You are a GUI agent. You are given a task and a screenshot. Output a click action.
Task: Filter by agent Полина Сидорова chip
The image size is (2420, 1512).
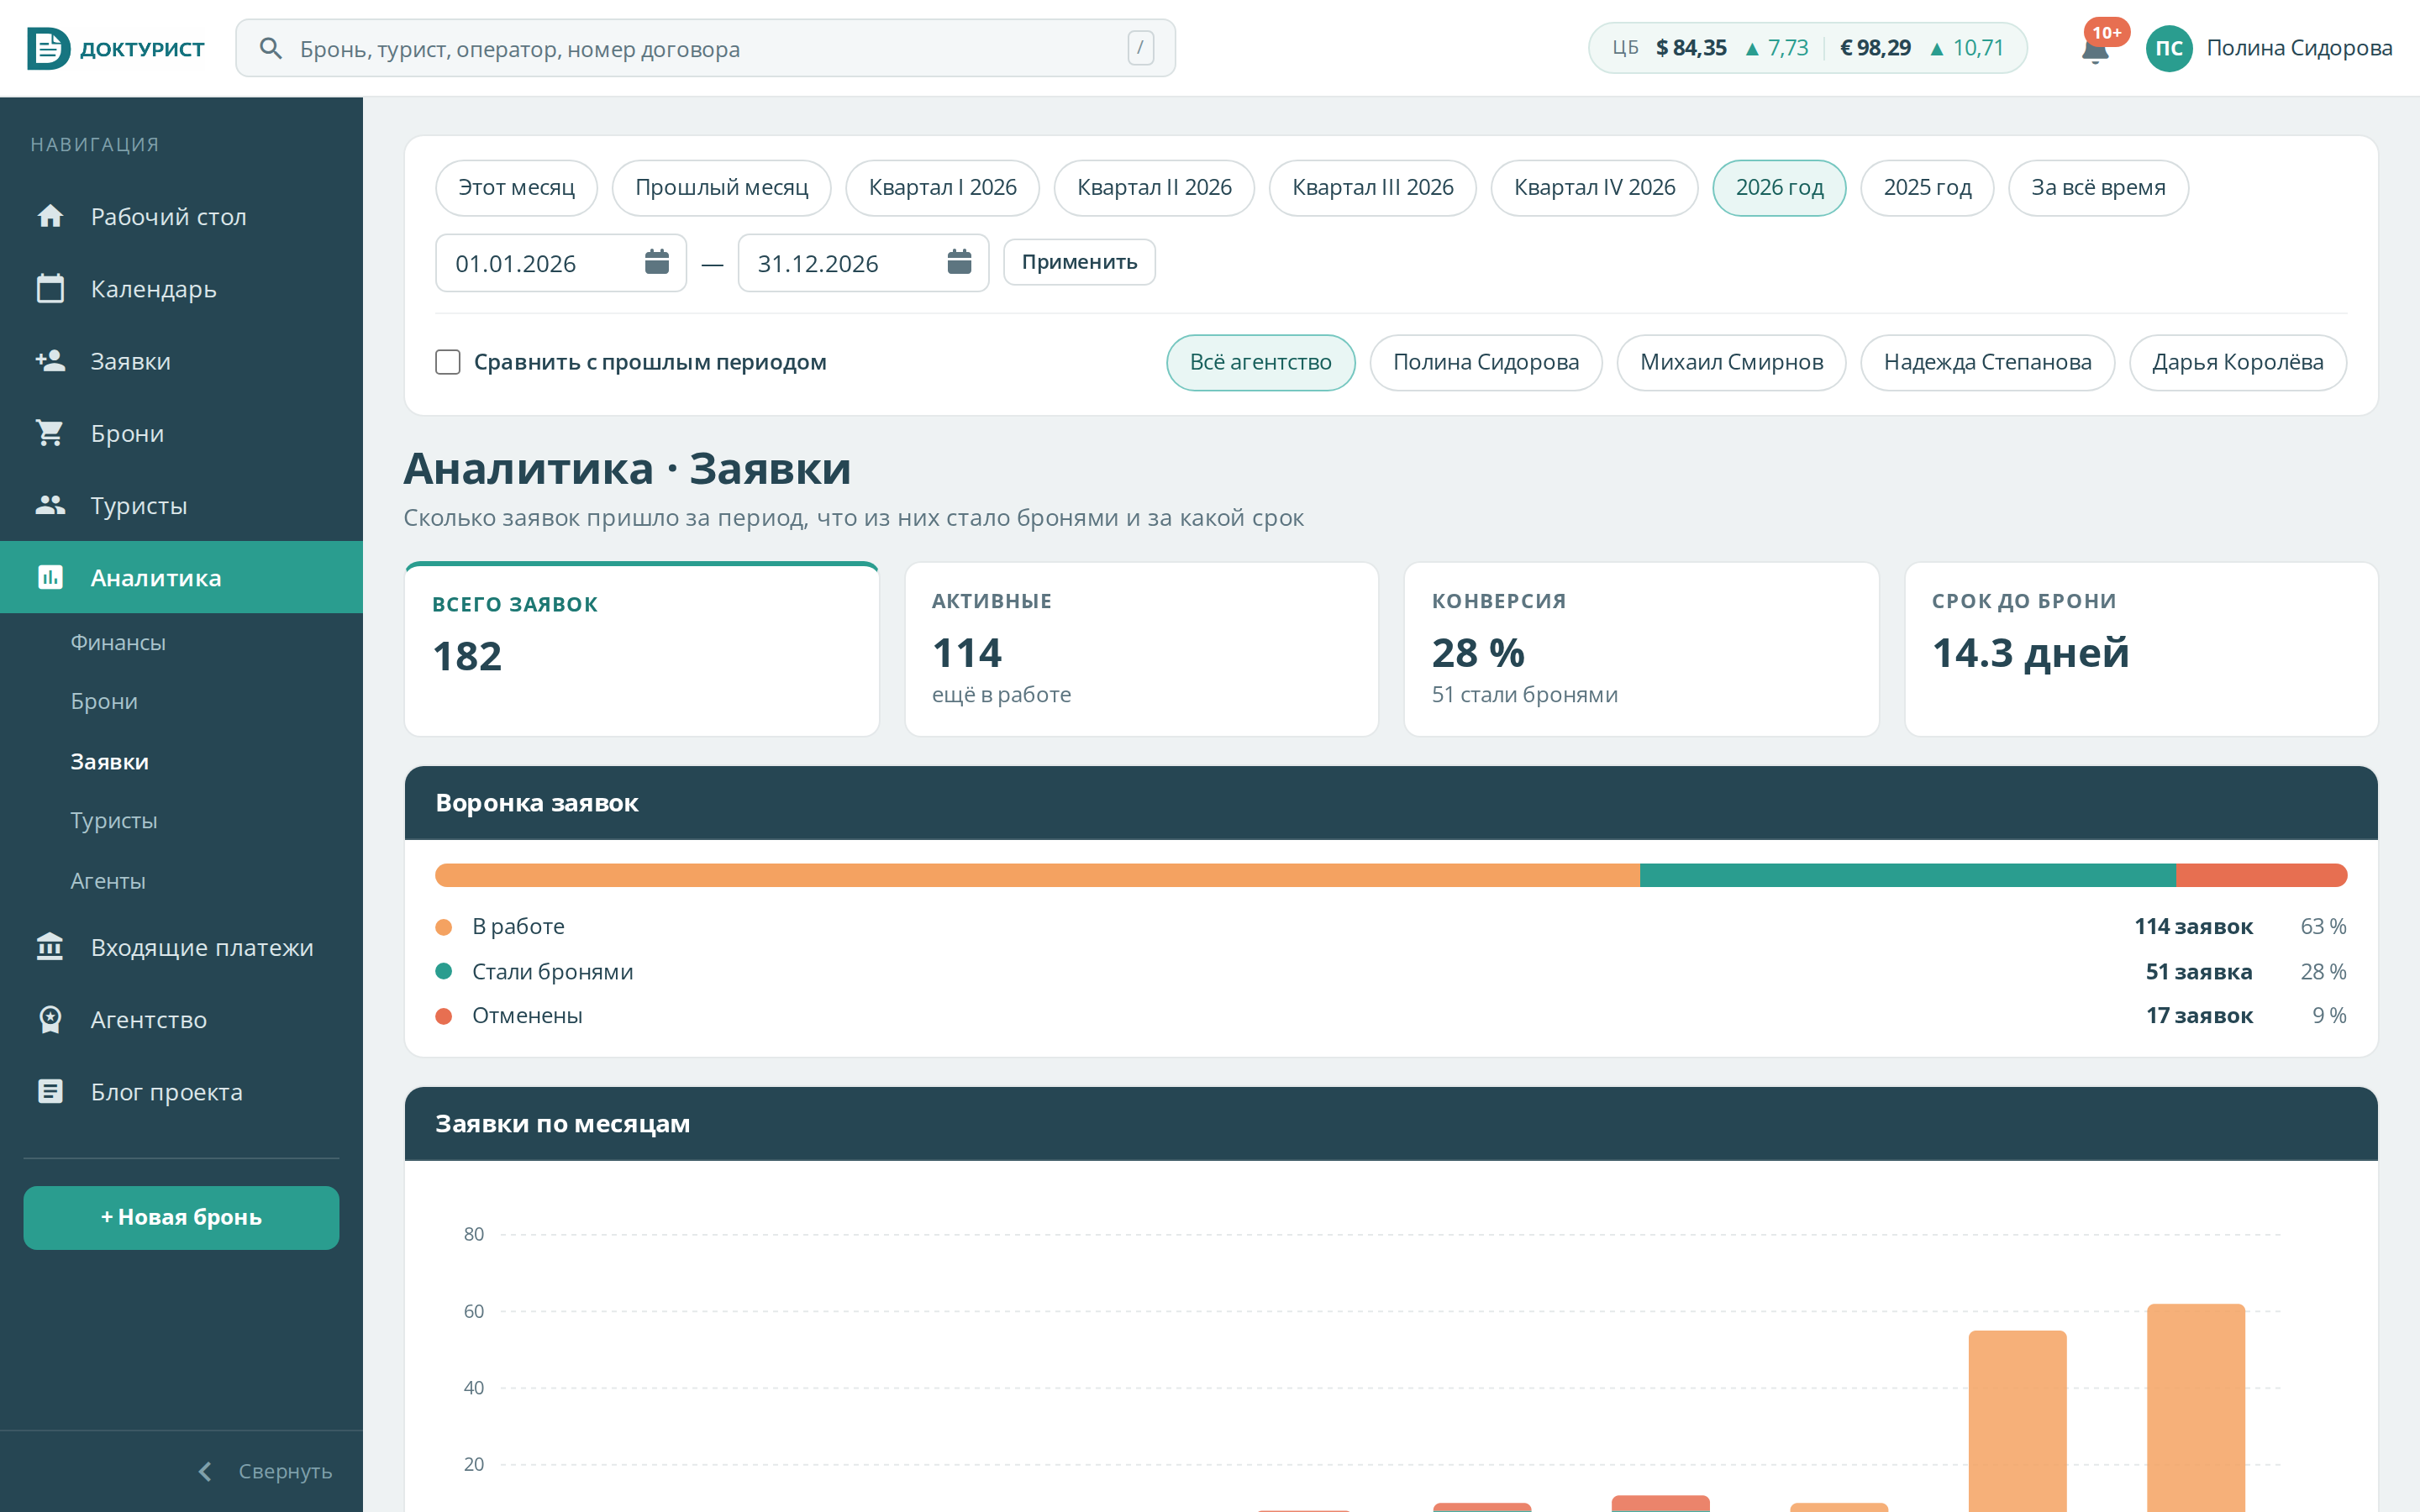1486,362
